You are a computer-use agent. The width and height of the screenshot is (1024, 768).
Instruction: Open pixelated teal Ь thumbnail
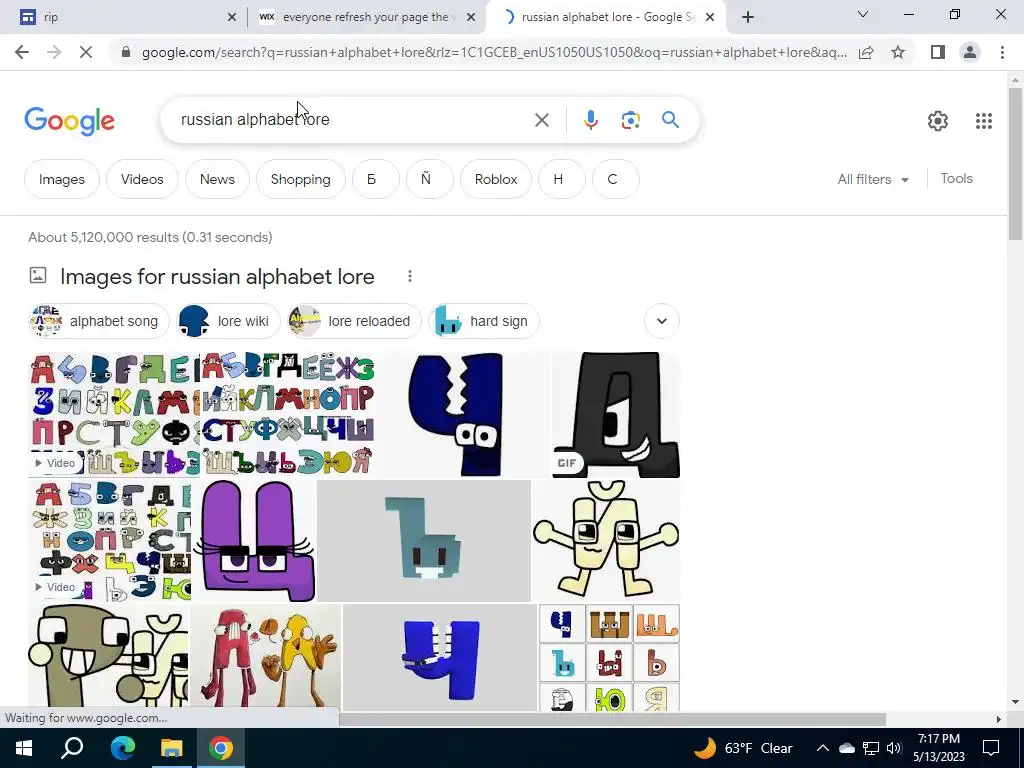click(x=424, y=541)
